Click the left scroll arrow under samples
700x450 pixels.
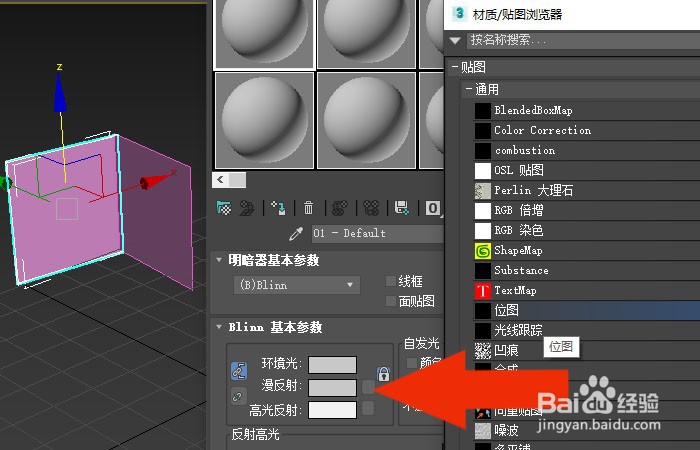(x=220, y=180)
